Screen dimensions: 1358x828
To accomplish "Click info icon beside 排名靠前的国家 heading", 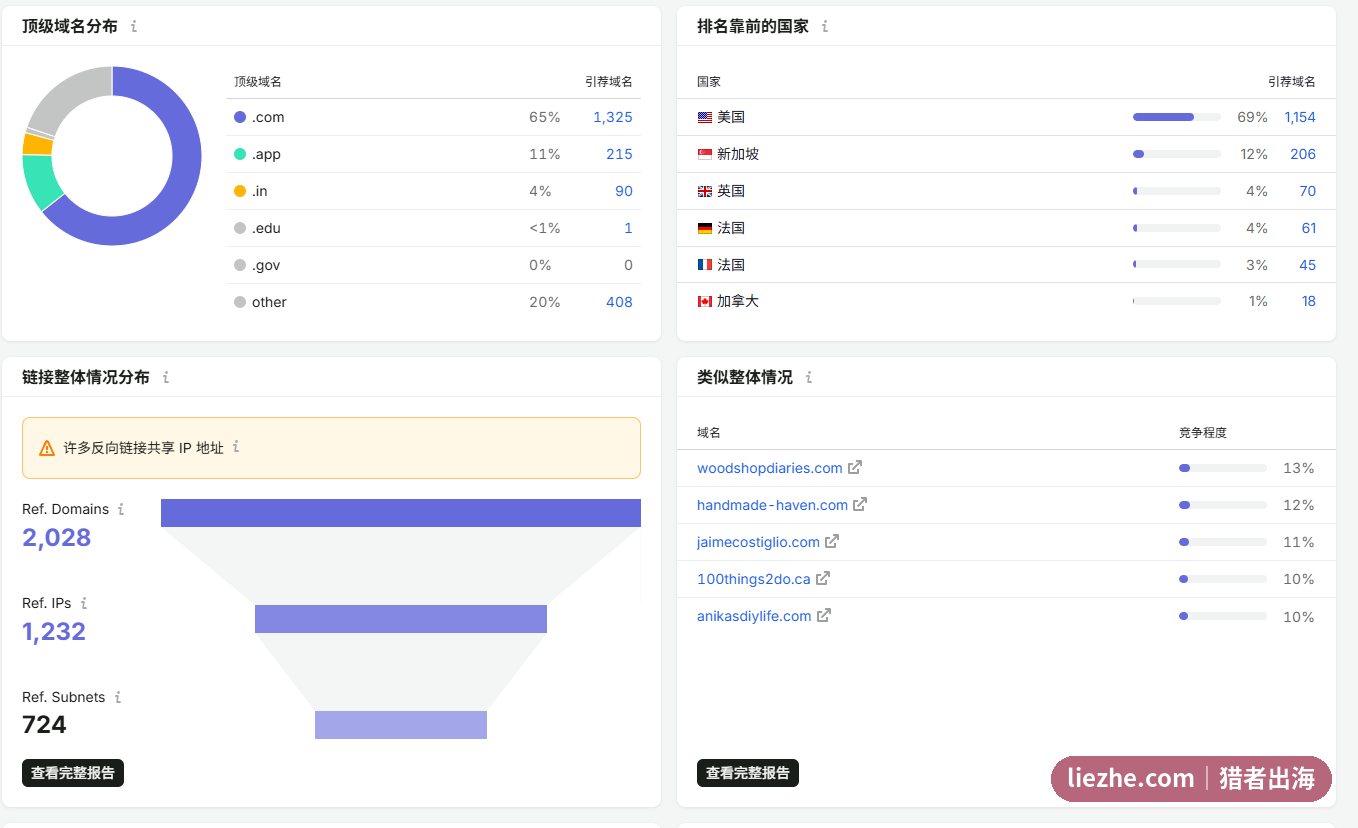I will (x=825, y=27).
